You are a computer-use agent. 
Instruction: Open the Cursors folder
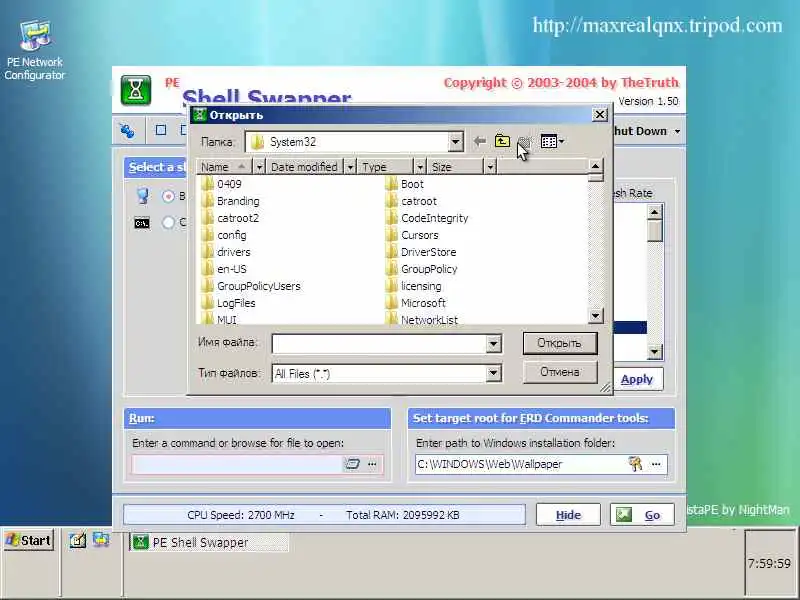point(412,235)
